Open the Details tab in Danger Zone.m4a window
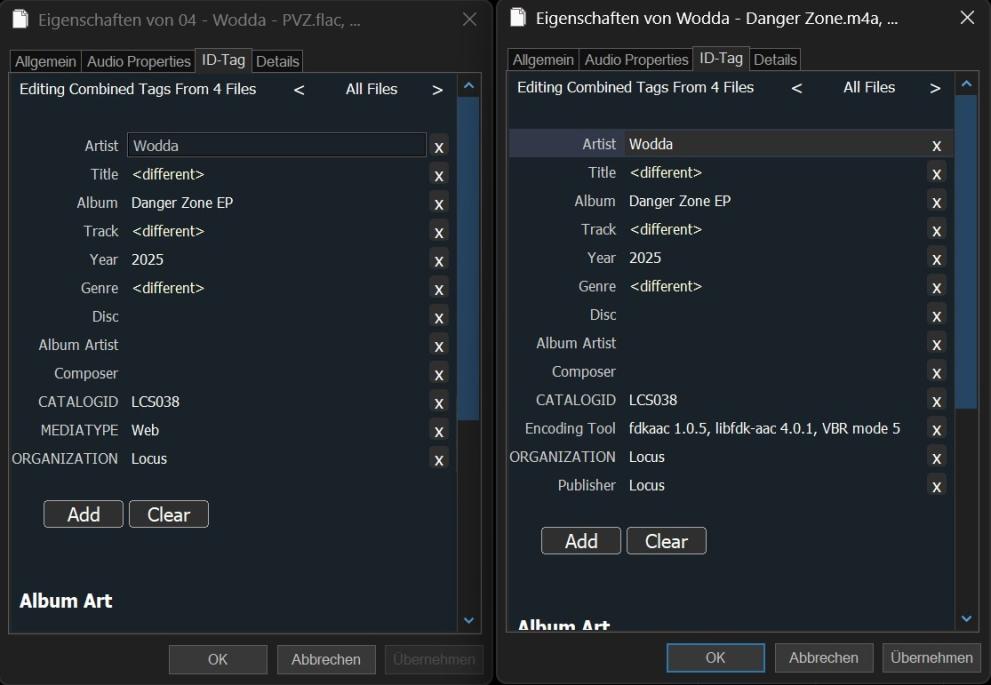 [775, 60]
